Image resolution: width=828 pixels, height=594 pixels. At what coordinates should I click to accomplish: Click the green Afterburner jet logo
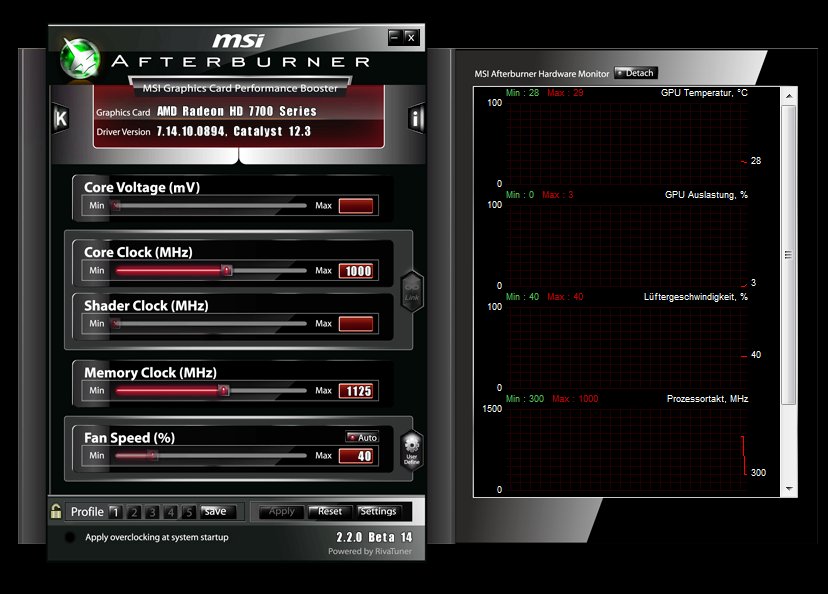pos(80,59)
